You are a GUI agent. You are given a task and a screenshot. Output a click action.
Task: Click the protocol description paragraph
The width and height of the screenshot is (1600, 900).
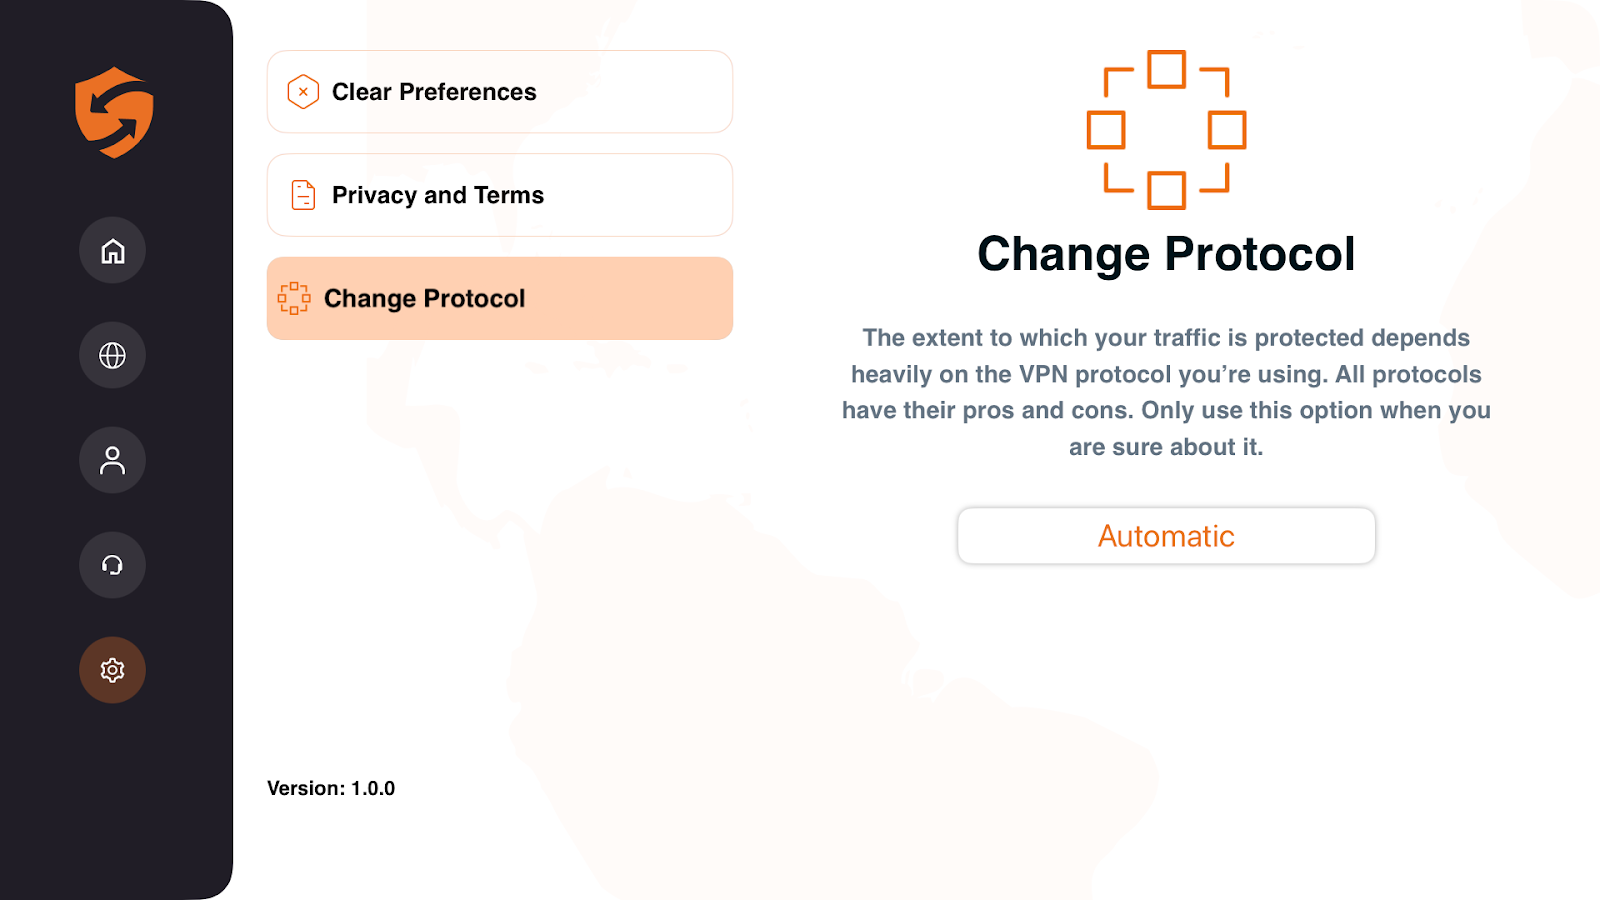coord(1166,392)
